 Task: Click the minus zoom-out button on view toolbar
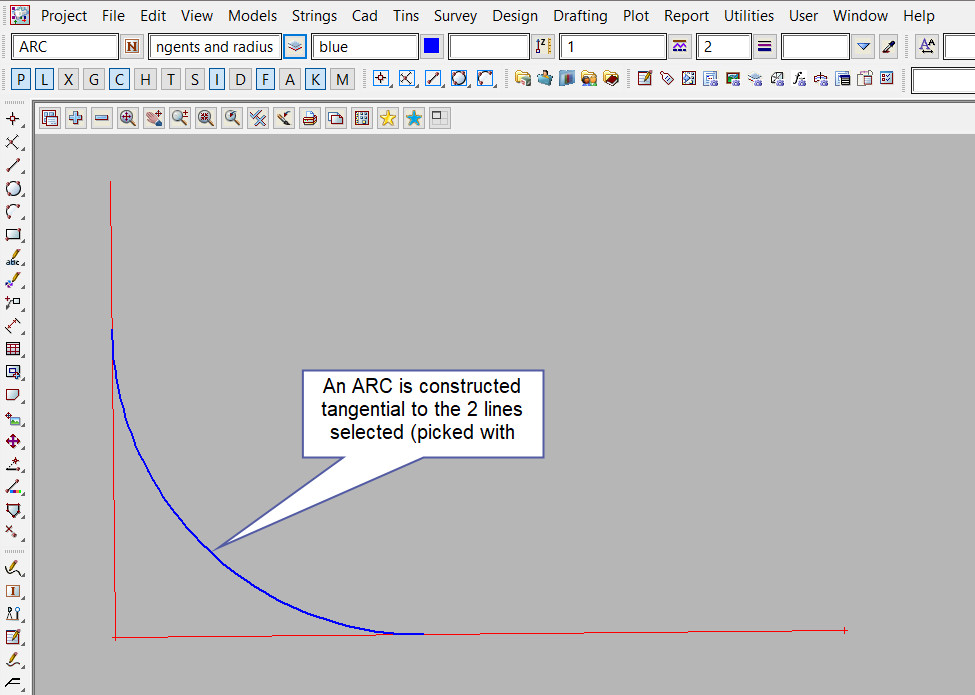pyautogui.click(x=102, y=118)
